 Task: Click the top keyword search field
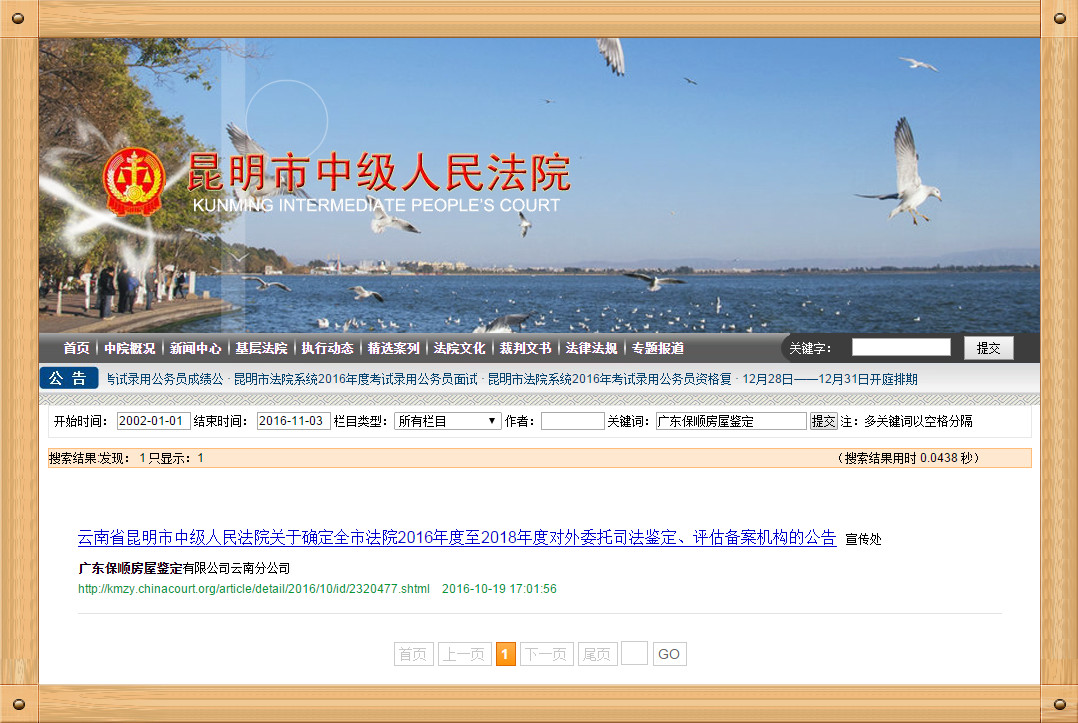point(901,347)
